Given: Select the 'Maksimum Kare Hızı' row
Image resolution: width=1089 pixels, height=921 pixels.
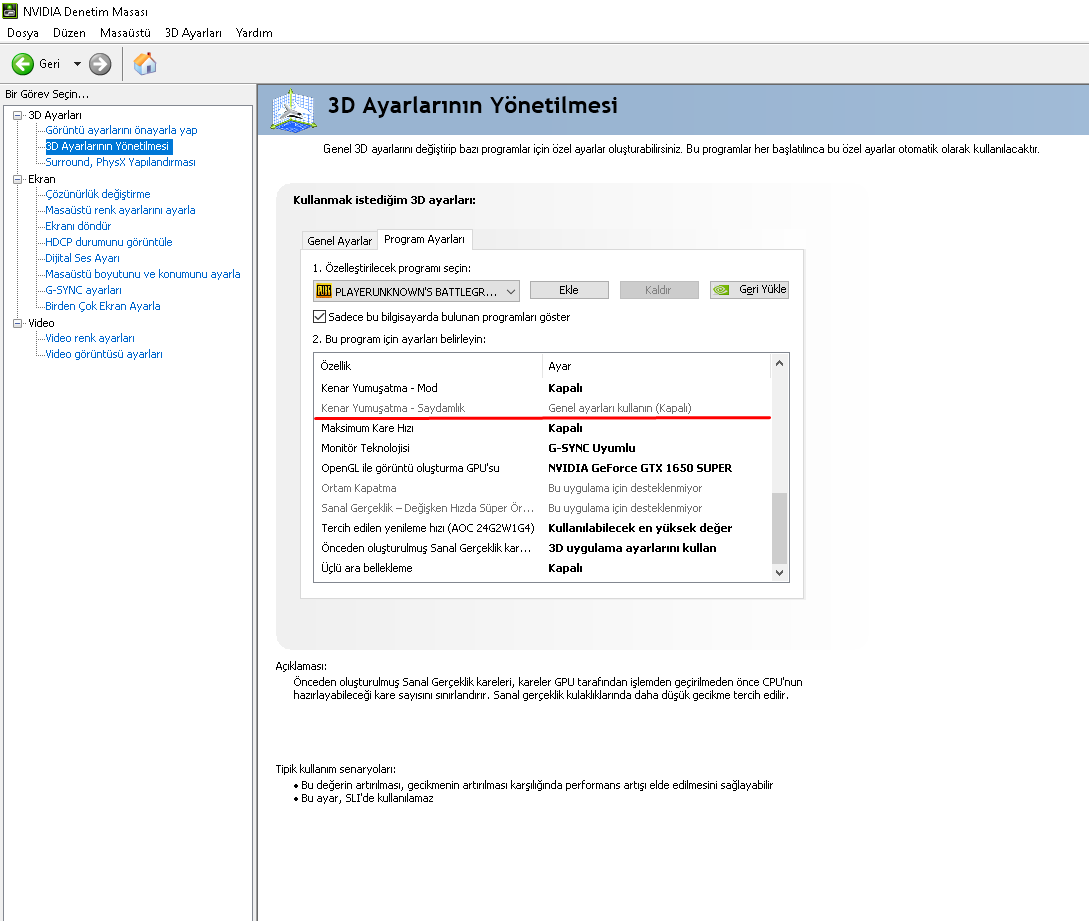Looking at the screenshot, I should [x=542, y=428].
